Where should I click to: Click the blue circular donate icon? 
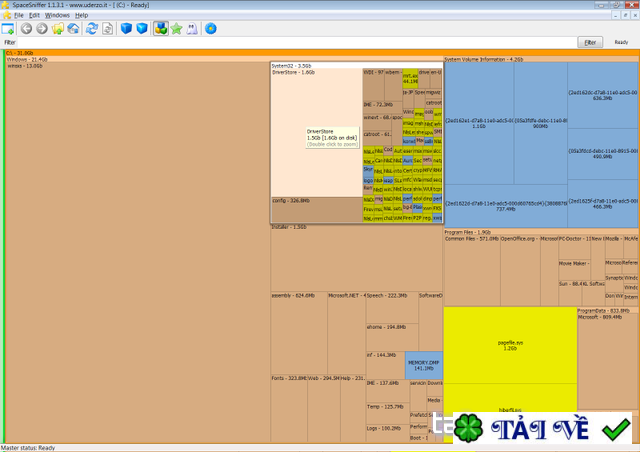pos(211,29)
